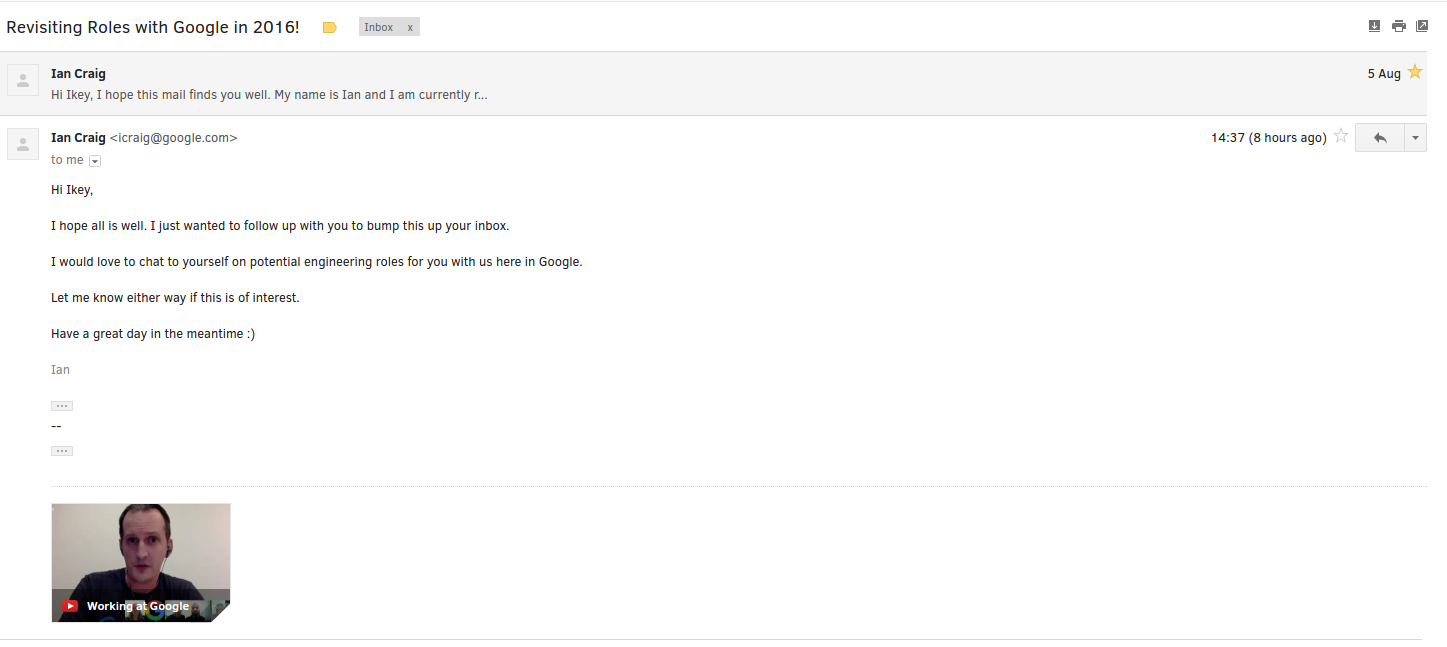This screenshot has height=647, width=1447.
Task: Unstar the 5 Aug message
Action: [x=1415, y=72]
